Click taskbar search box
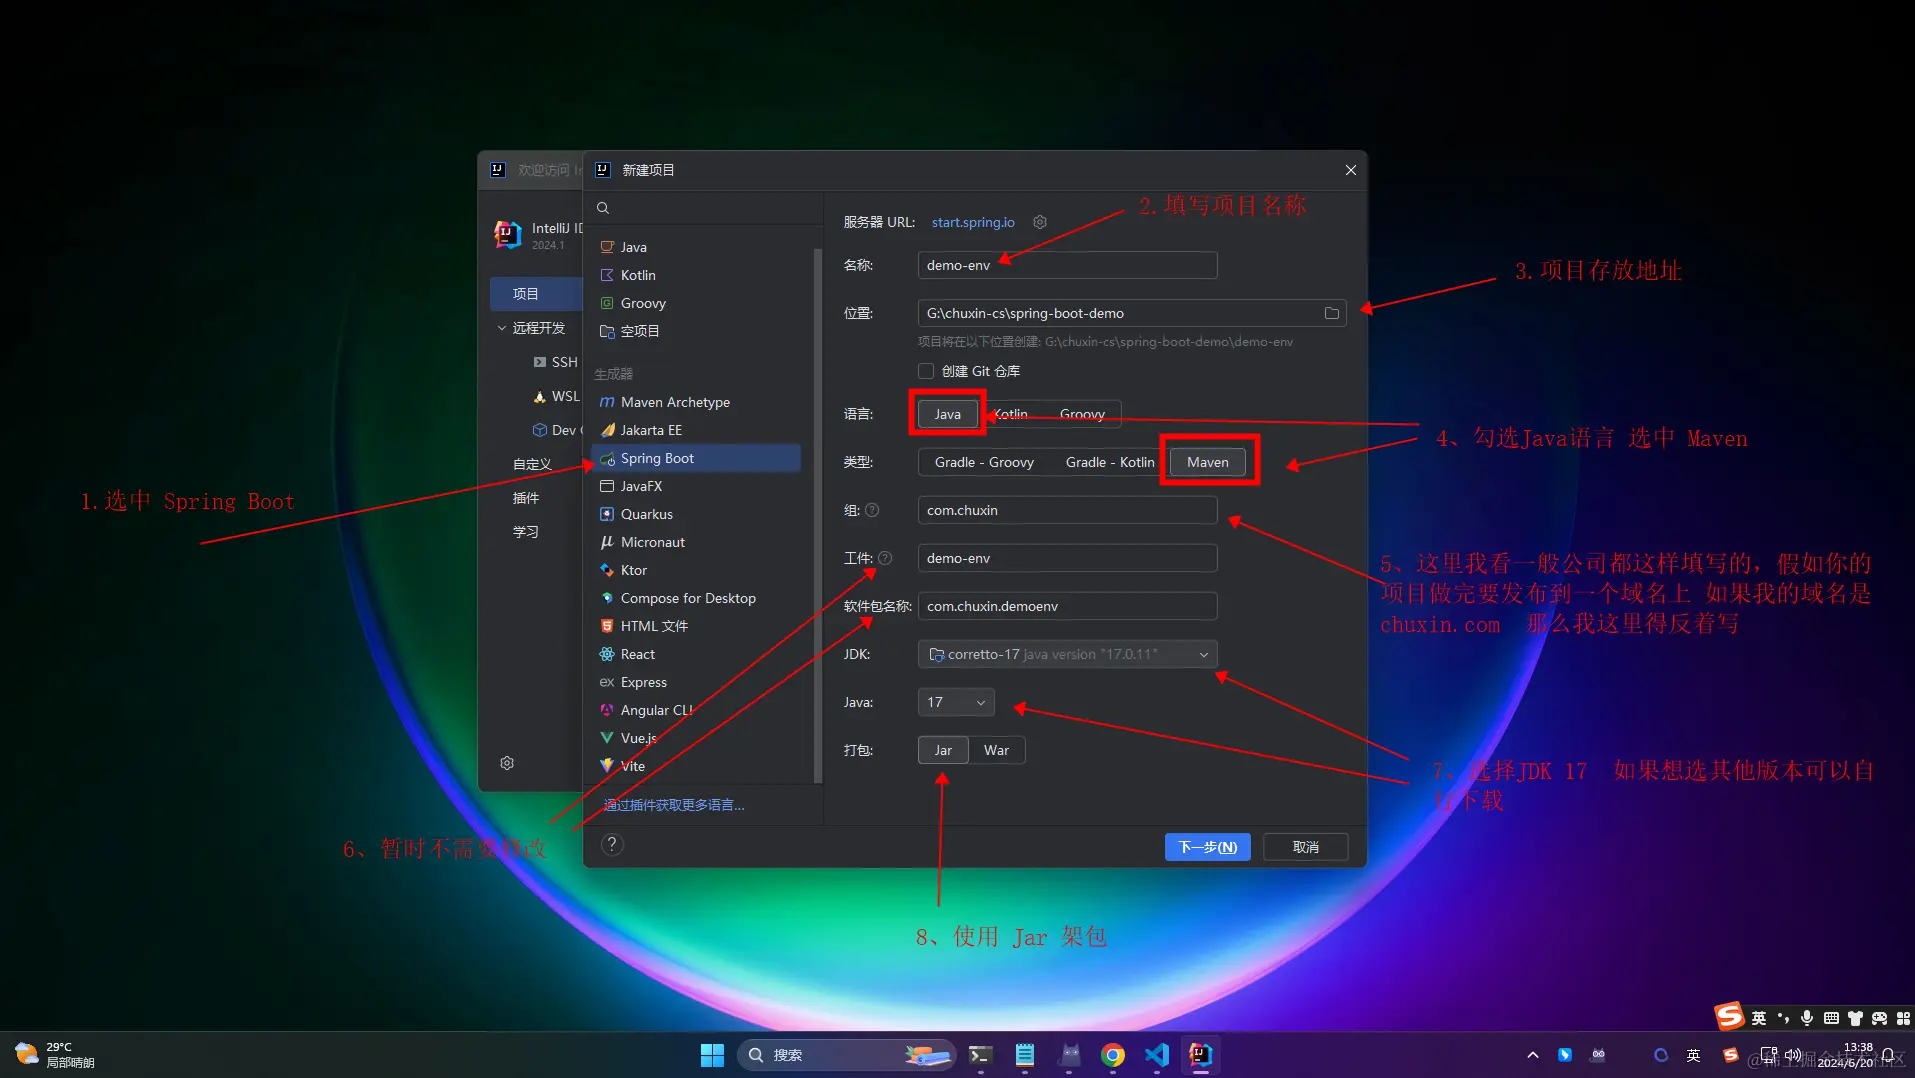 [846, 1055]
